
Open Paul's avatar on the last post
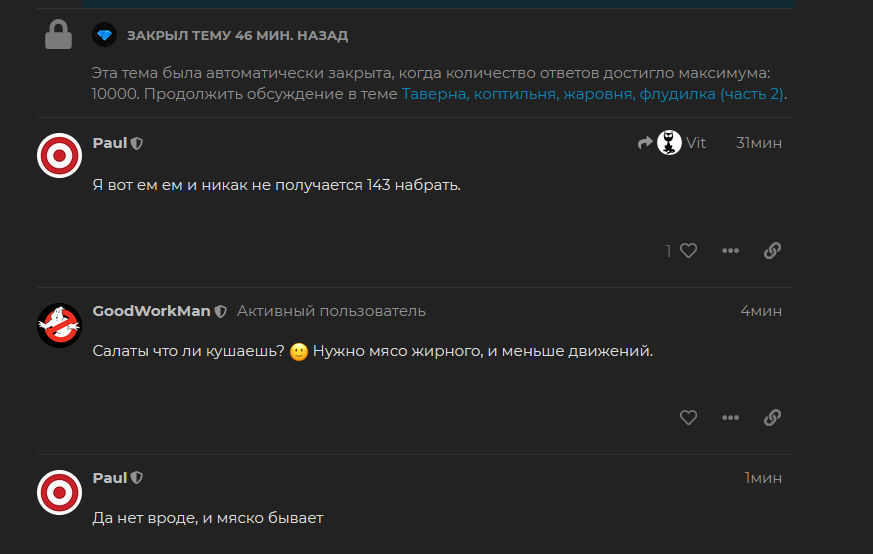coord(59,492)
